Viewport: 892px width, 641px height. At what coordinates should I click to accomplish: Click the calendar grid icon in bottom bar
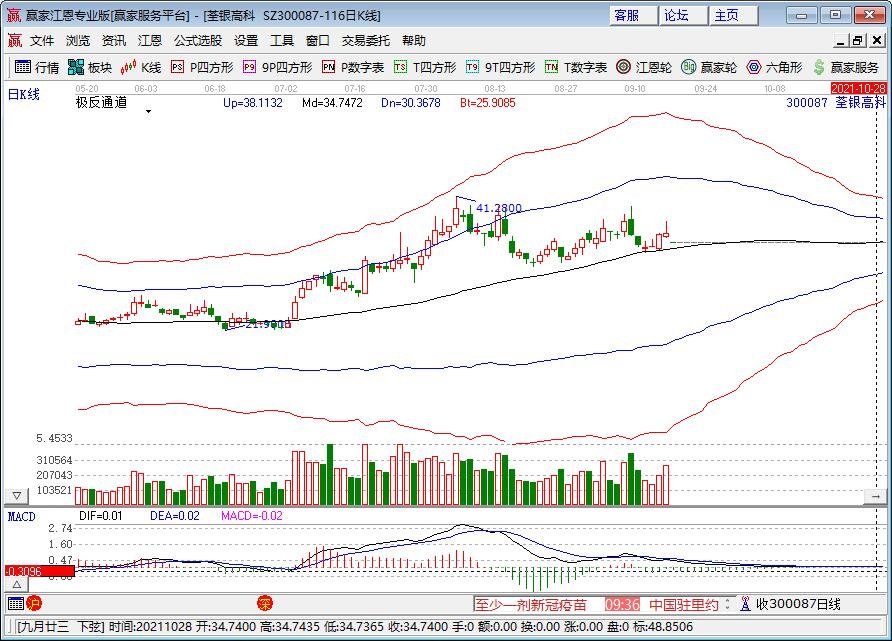(16, 603)
